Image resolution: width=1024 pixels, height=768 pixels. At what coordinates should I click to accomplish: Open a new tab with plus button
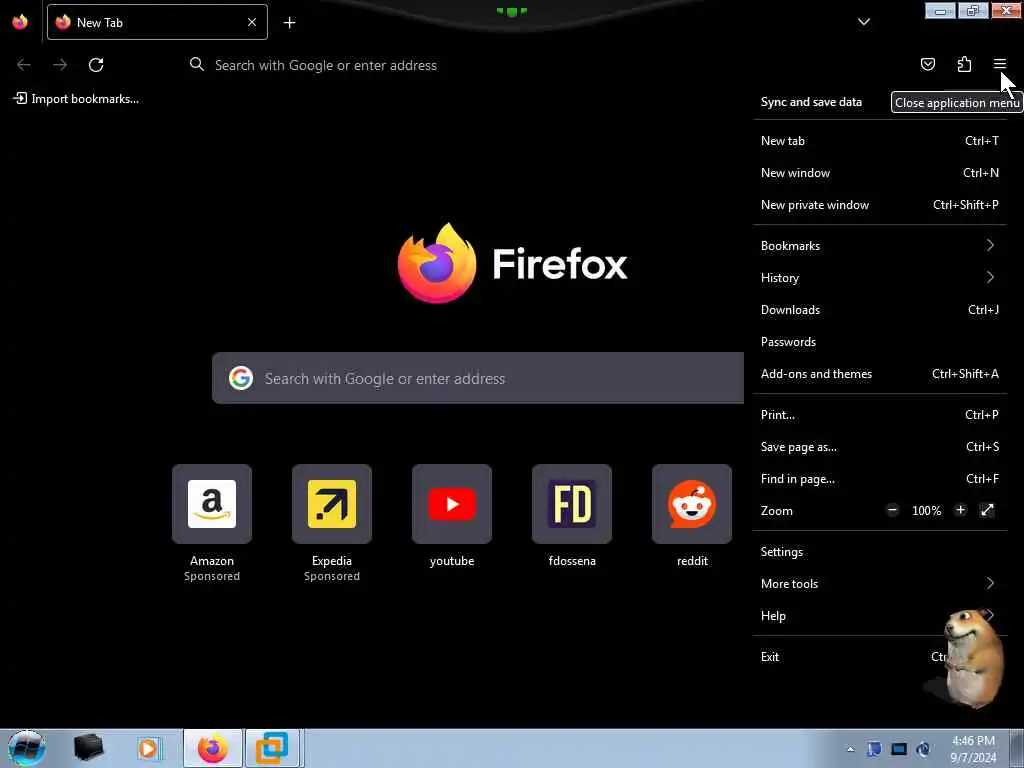289,22
